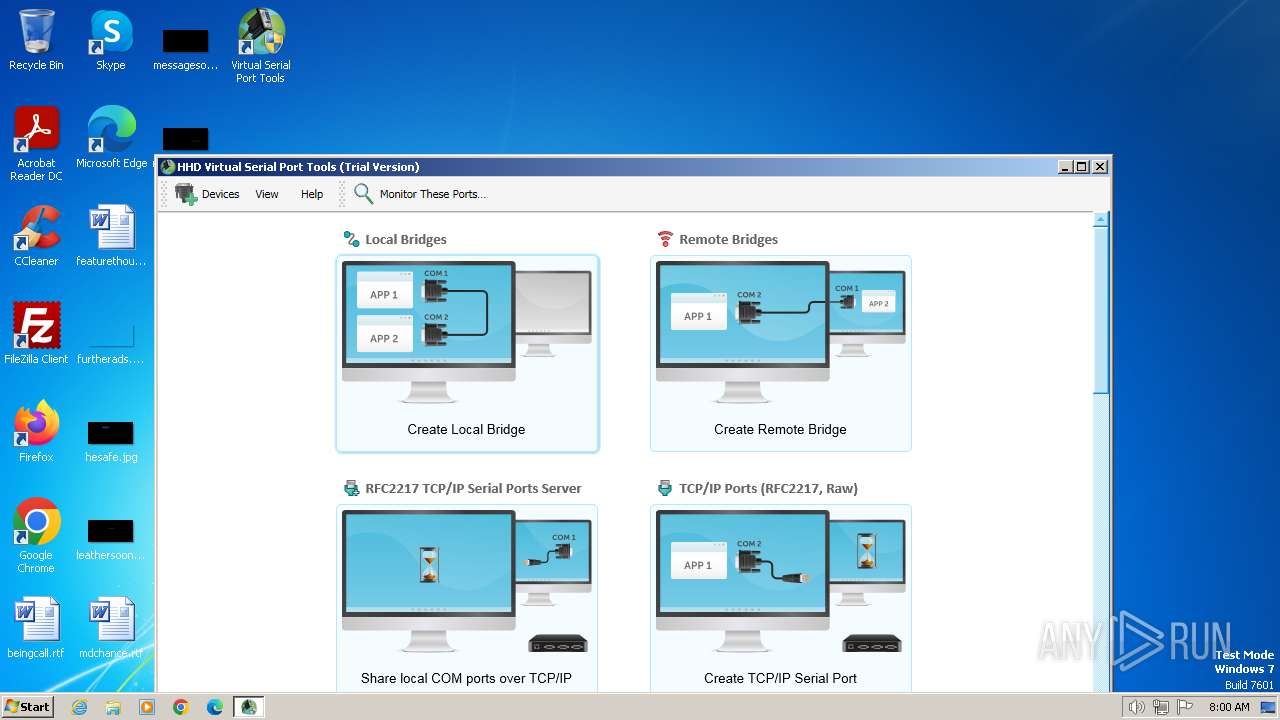Click the Local Bridges section icon
Screen dimensions: 1280x720
coord(351,239)
